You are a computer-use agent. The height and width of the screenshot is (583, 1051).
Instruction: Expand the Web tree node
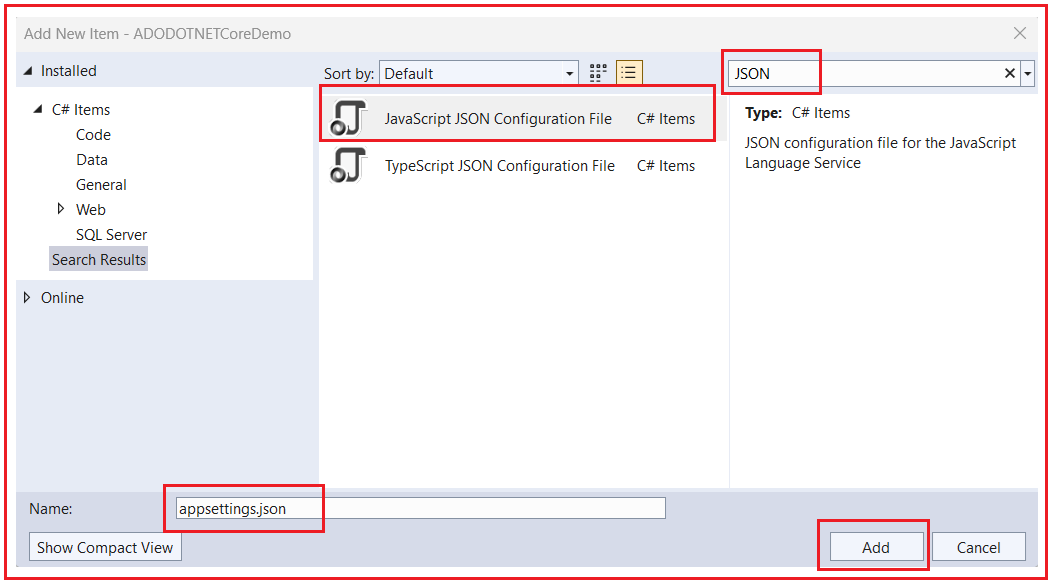coord(60,209)
